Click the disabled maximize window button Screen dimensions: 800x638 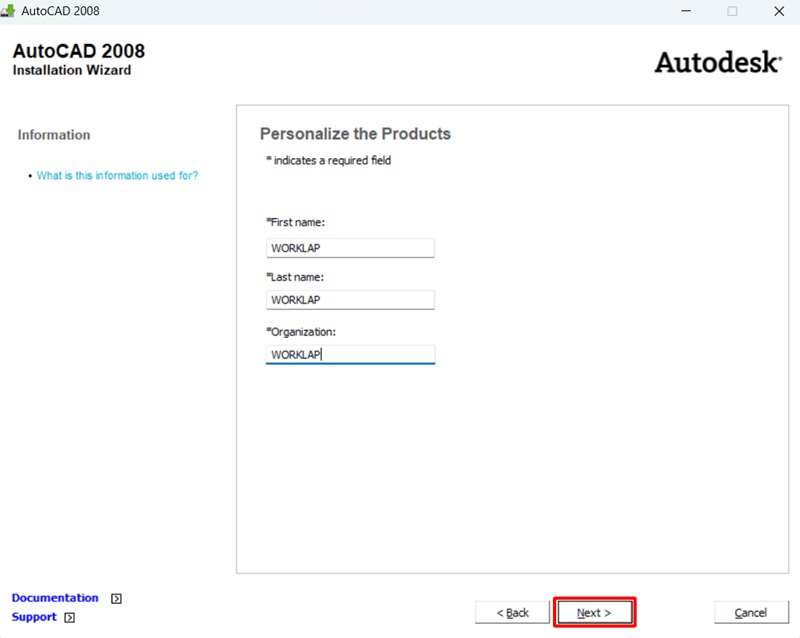coord(732,11)
